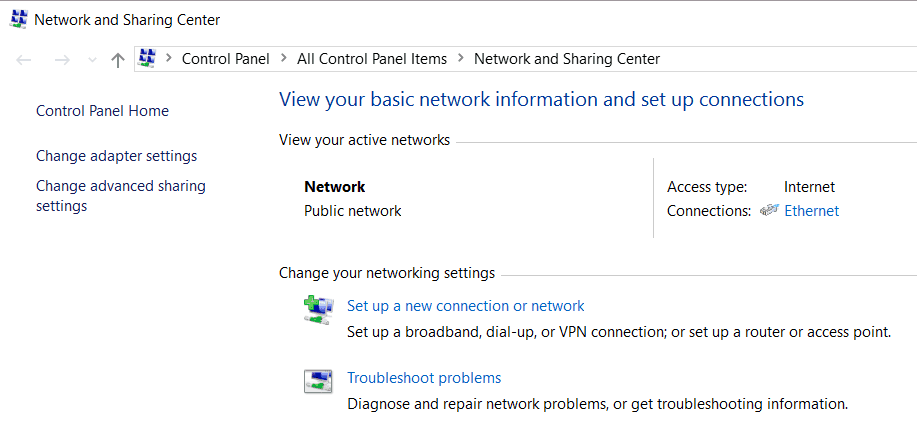This screenshot has width=917, height=446.
Task: Go up one level with Up arrow
Action: coord(118,60)
